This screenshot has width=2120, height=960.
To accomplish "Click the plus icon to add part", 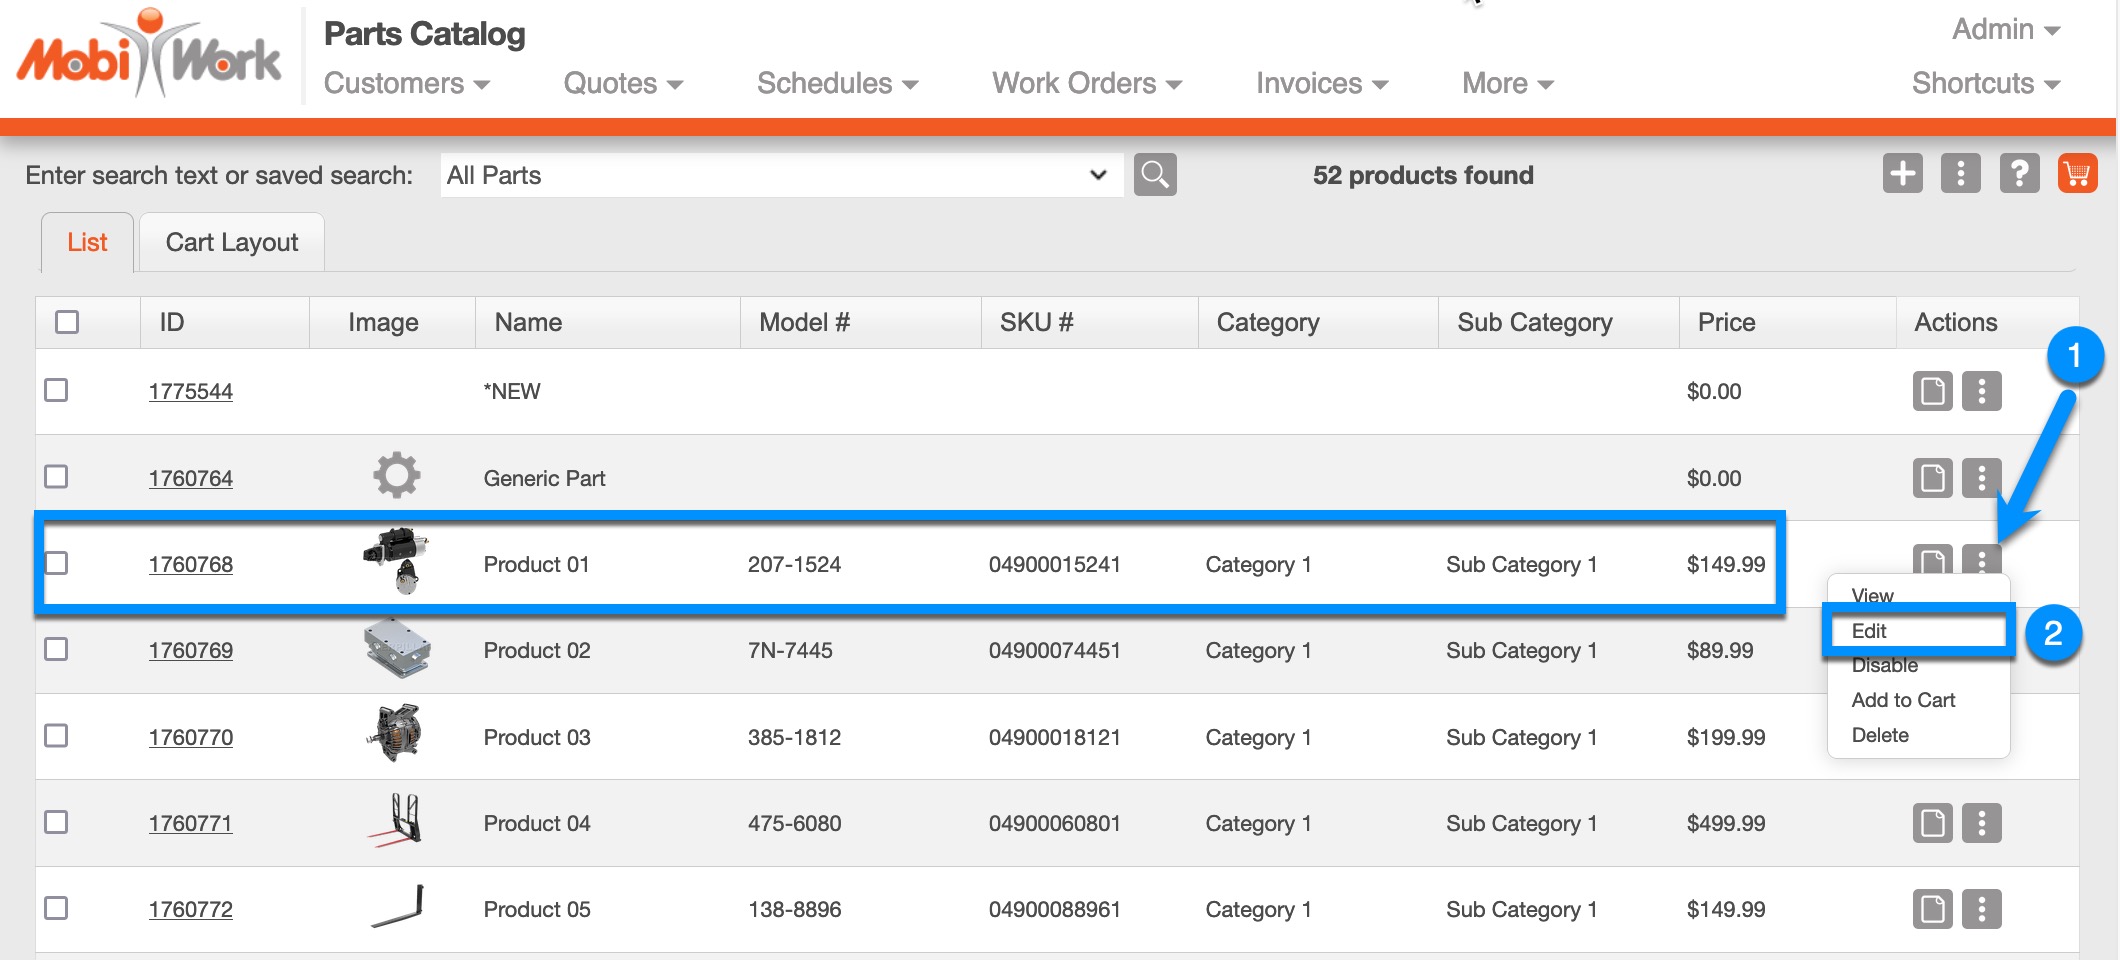I will (1902, 174).
